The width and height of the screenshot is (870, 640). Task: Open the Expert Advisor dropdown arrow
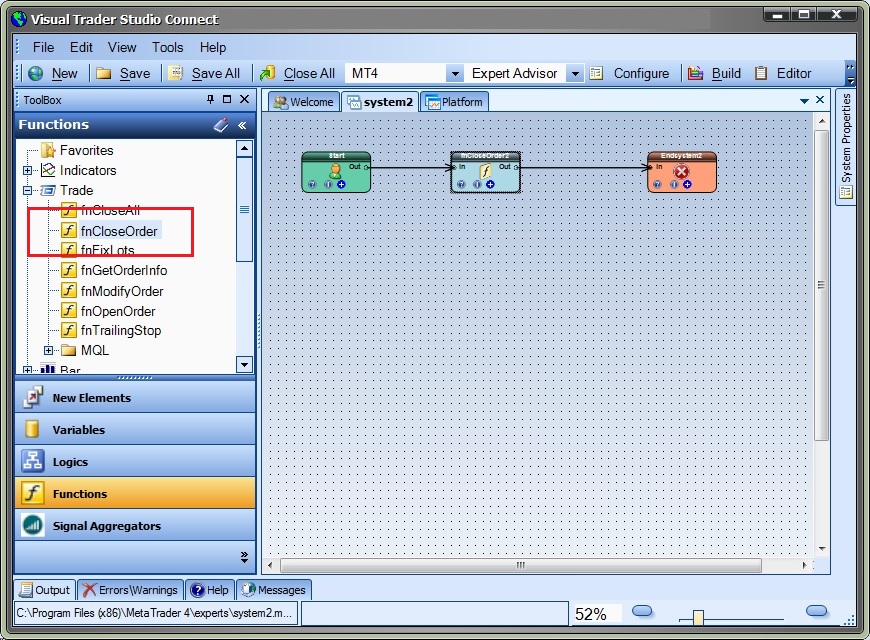tap(575, 73)
